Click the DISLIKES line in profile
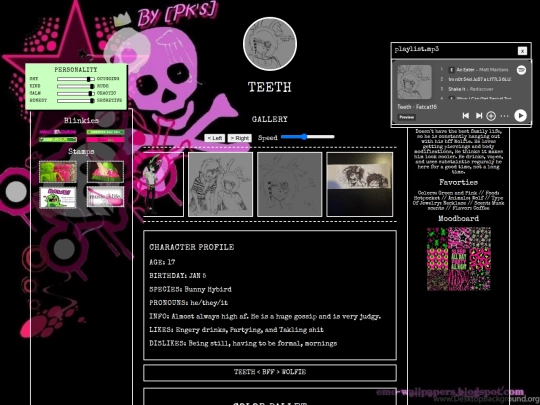Viewport: 540px width, 405px height. point(243,343)
